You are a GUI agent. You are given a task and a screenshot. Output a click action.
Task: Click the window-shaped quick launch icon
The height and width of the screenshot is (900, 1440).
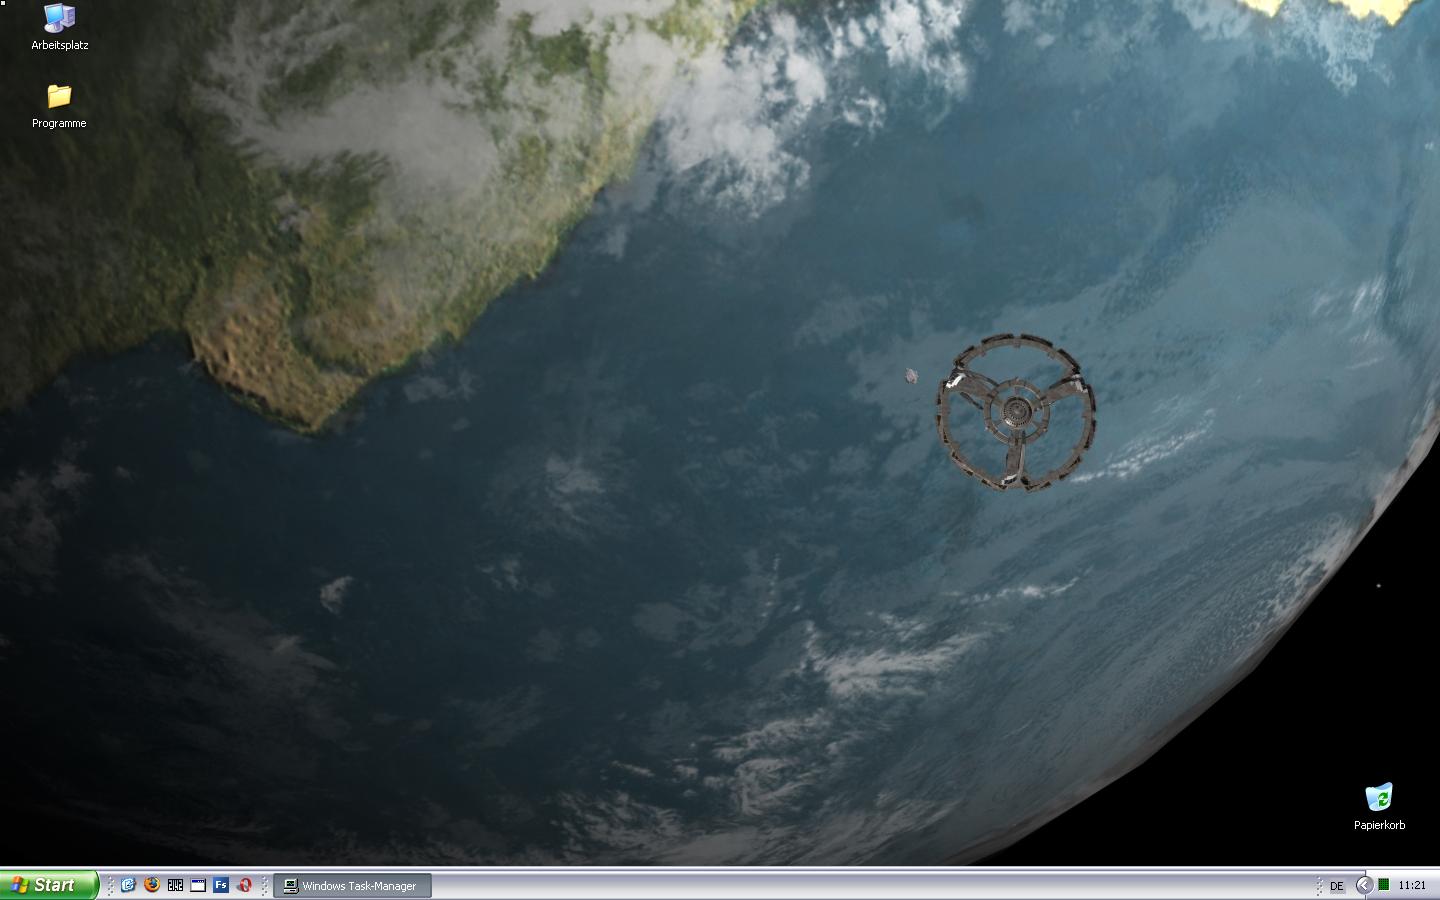coord(198,885)
